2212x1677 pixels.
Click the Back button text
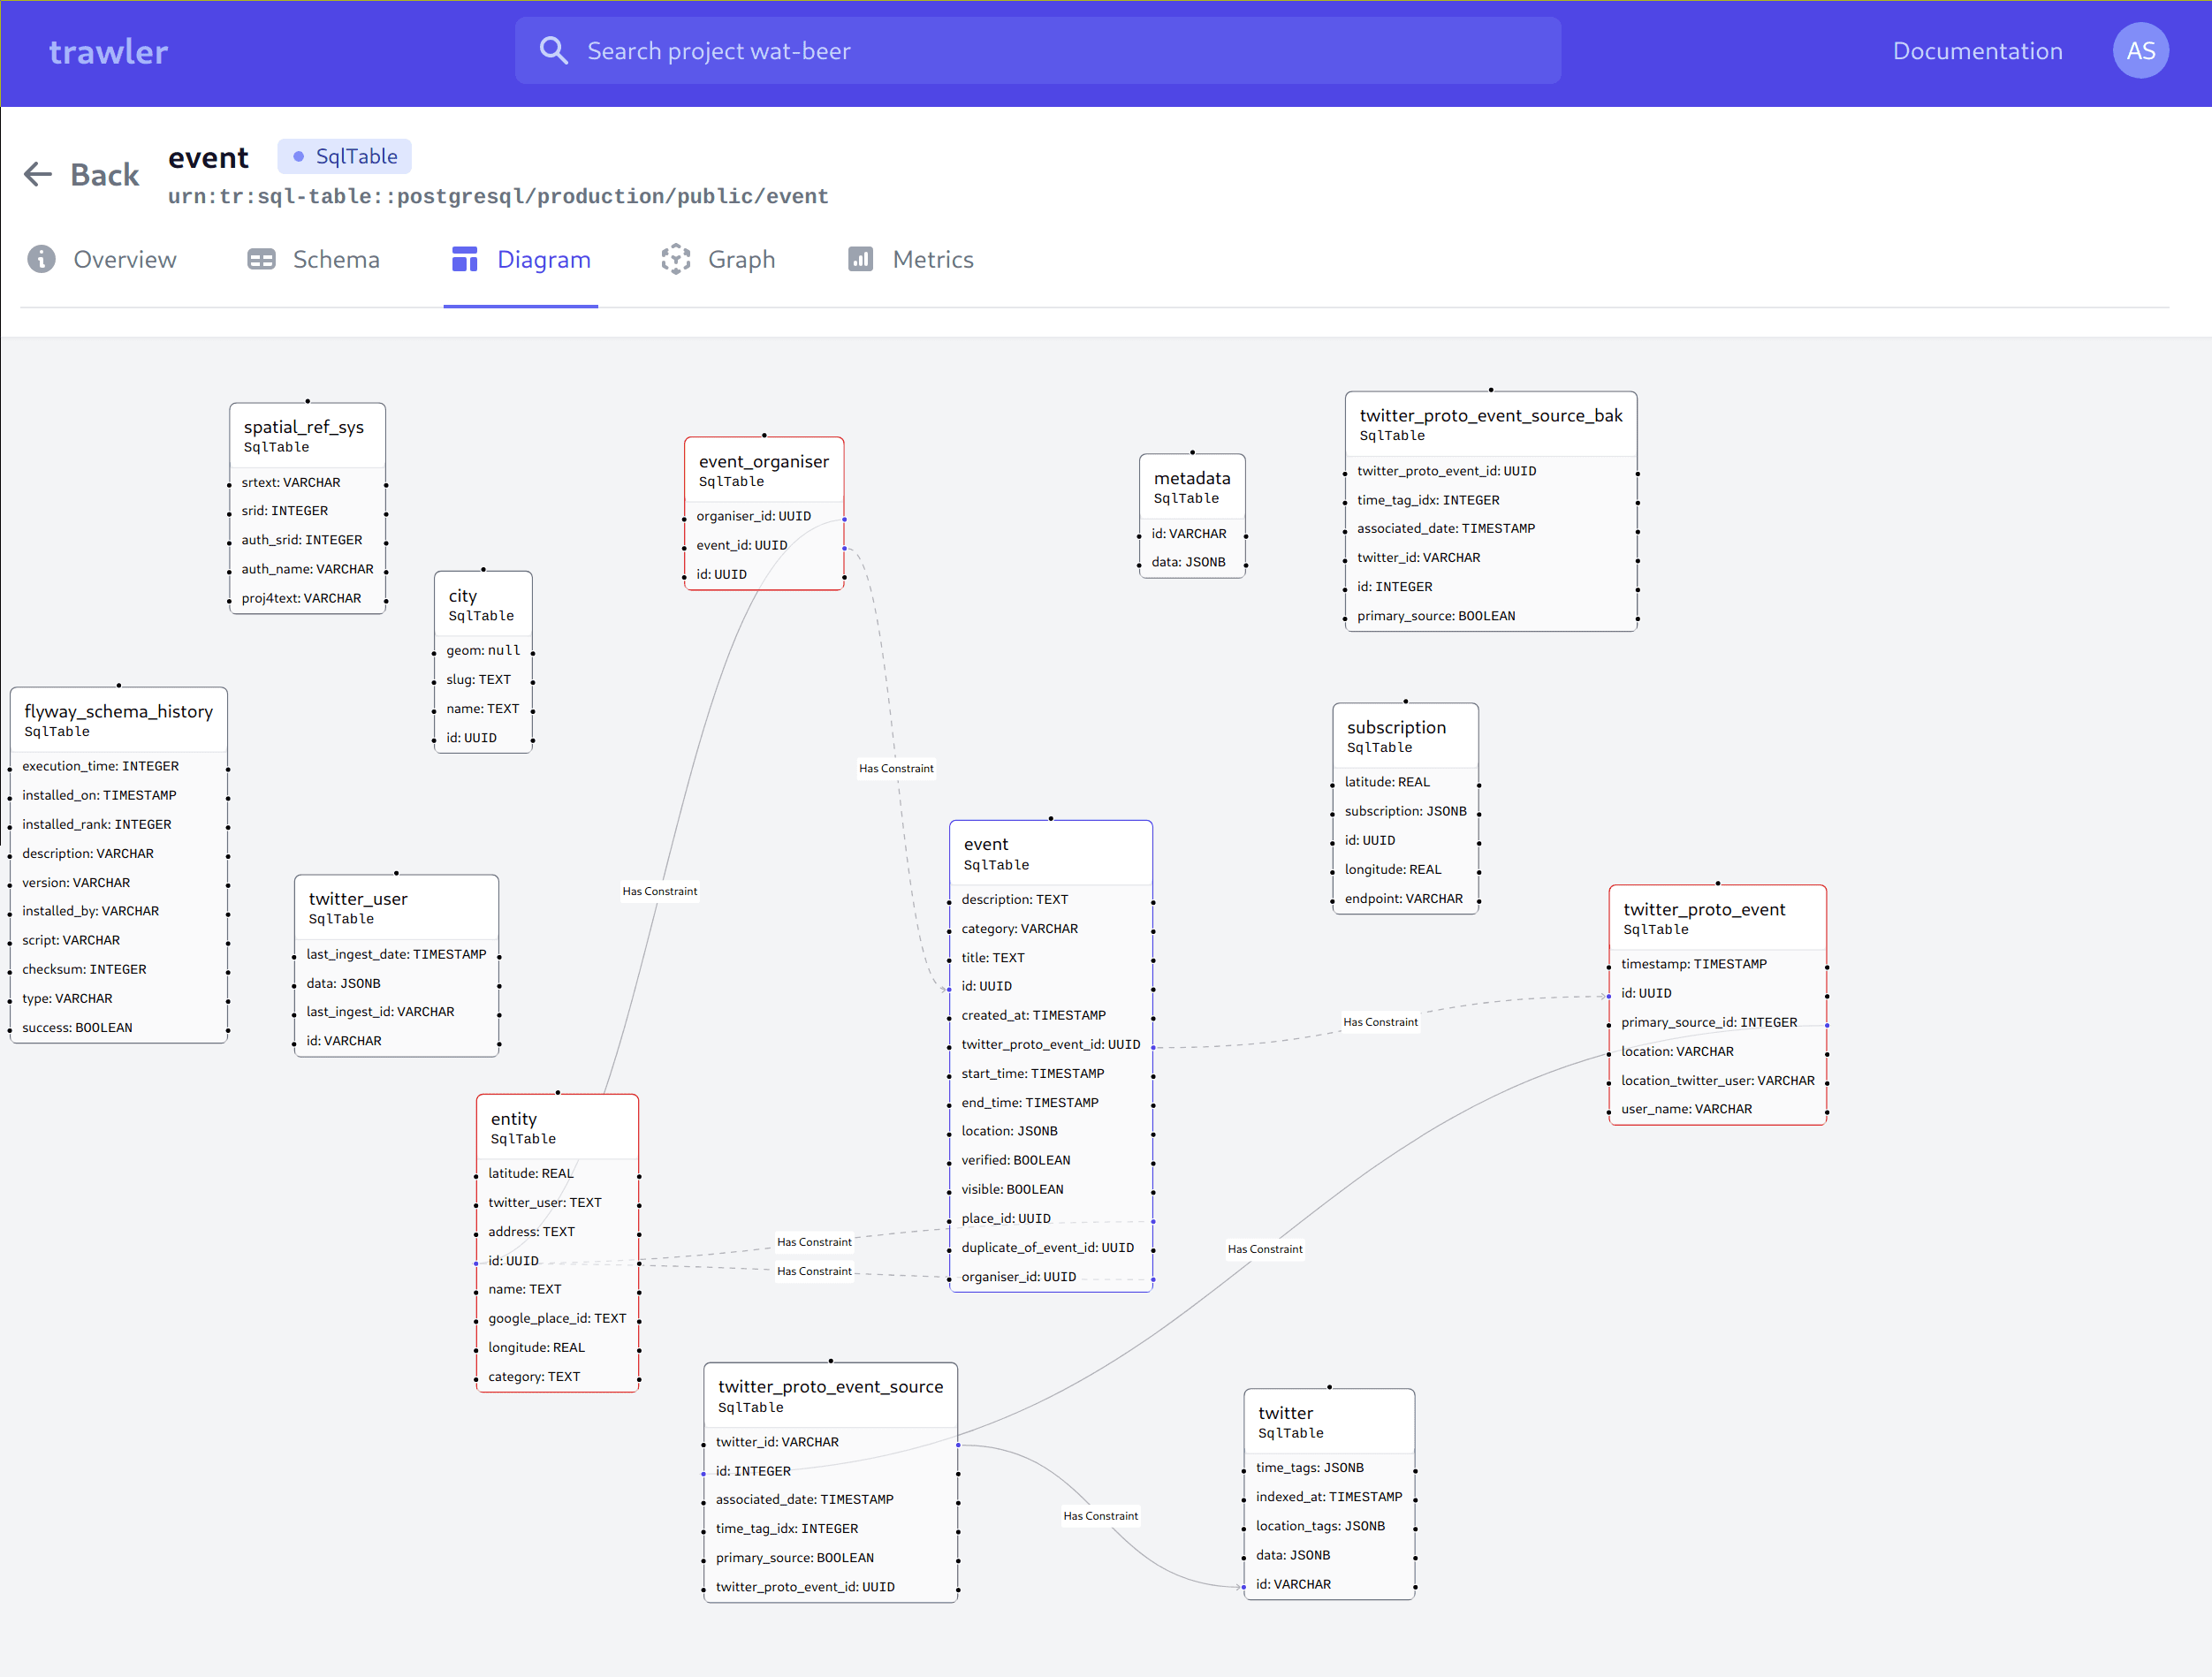105,175
